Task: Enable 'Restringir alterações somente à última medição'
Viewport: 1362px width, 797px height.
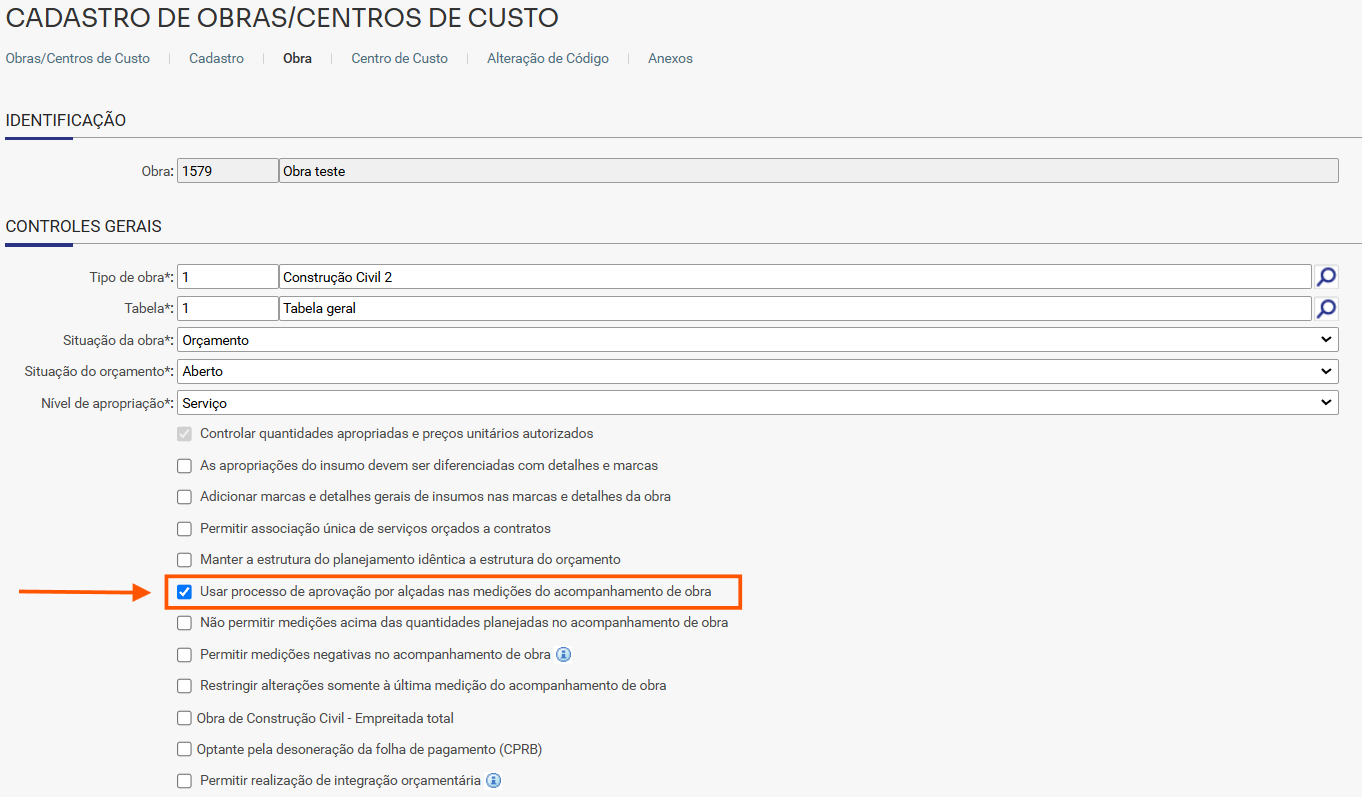Action: pos(184,686)
